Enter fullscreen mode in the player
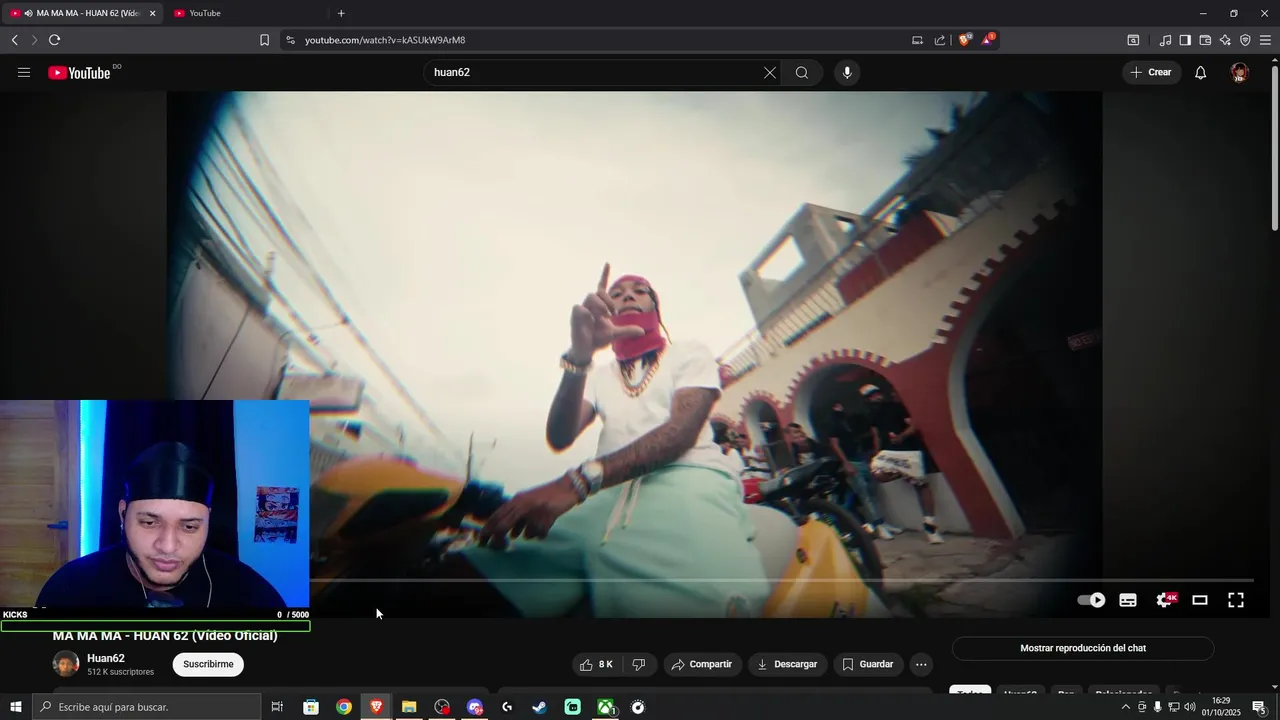 pyautogui.click(x=1236, y=600)
